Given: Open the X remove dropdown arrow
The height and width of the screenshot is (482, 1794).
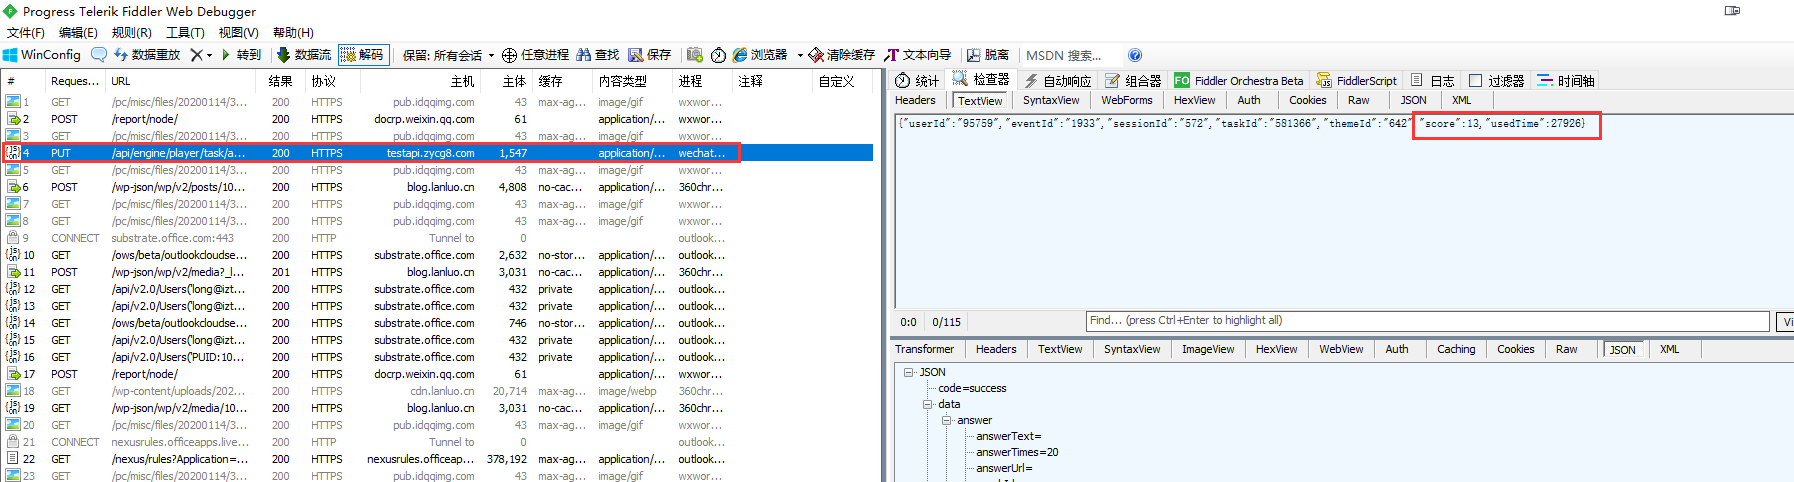Looking at the screenshot, I should click(x=209, y=55).
